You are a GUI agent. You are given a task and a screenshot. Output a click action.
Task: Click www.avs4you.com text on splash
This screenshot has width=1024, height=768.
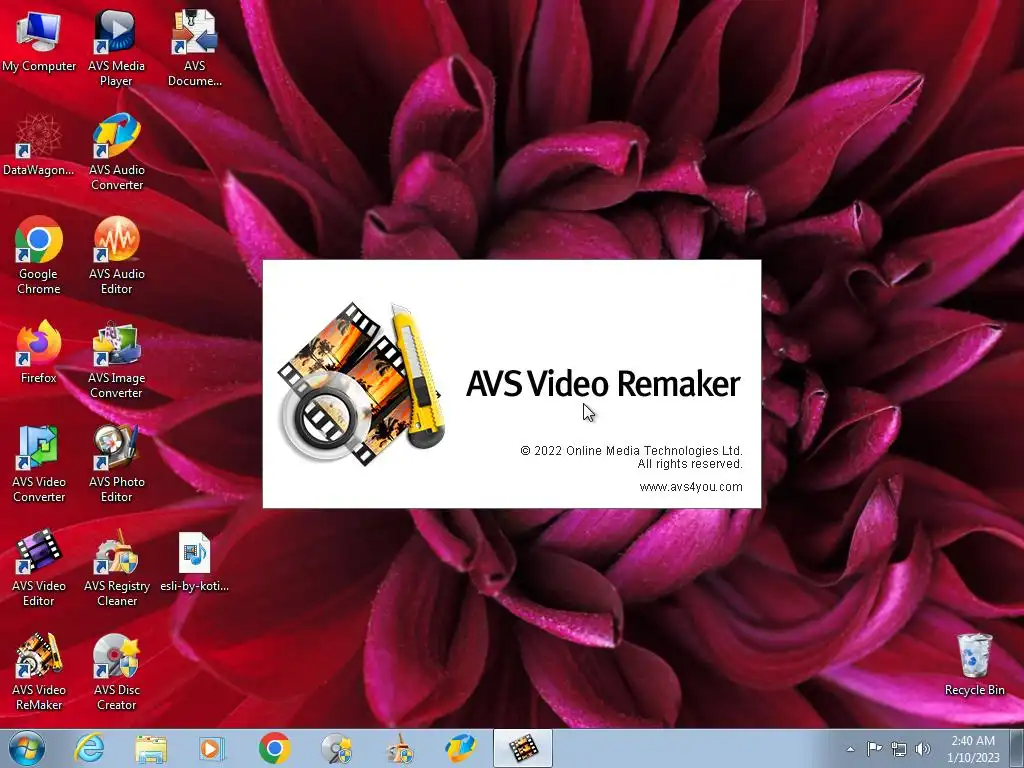pyautogui.click(x=691, y=487)
